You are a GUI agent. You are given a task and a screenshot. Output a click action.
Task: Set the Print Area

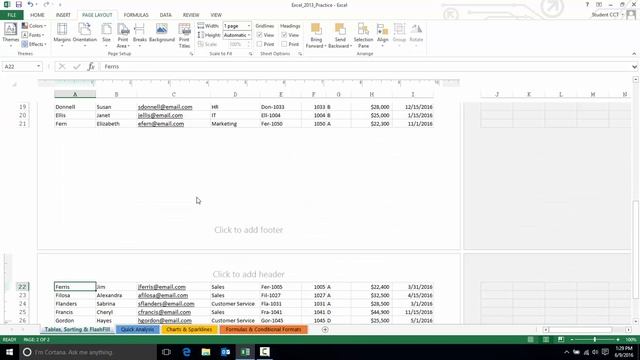click(x=123, y=35)
